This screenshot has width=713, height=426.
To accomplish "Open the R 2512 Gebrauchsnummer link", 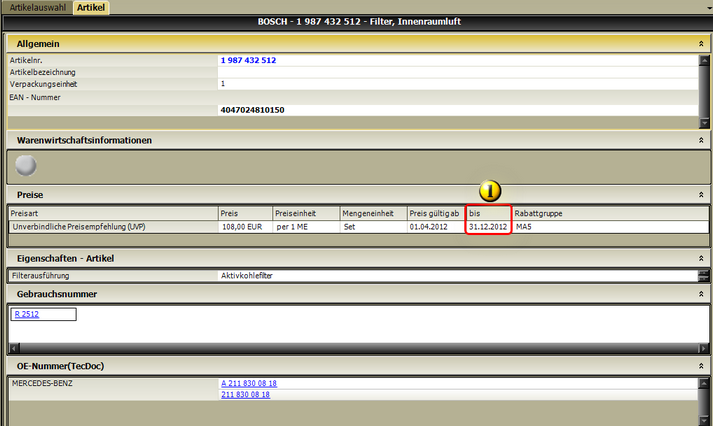I will click(27, 314).
